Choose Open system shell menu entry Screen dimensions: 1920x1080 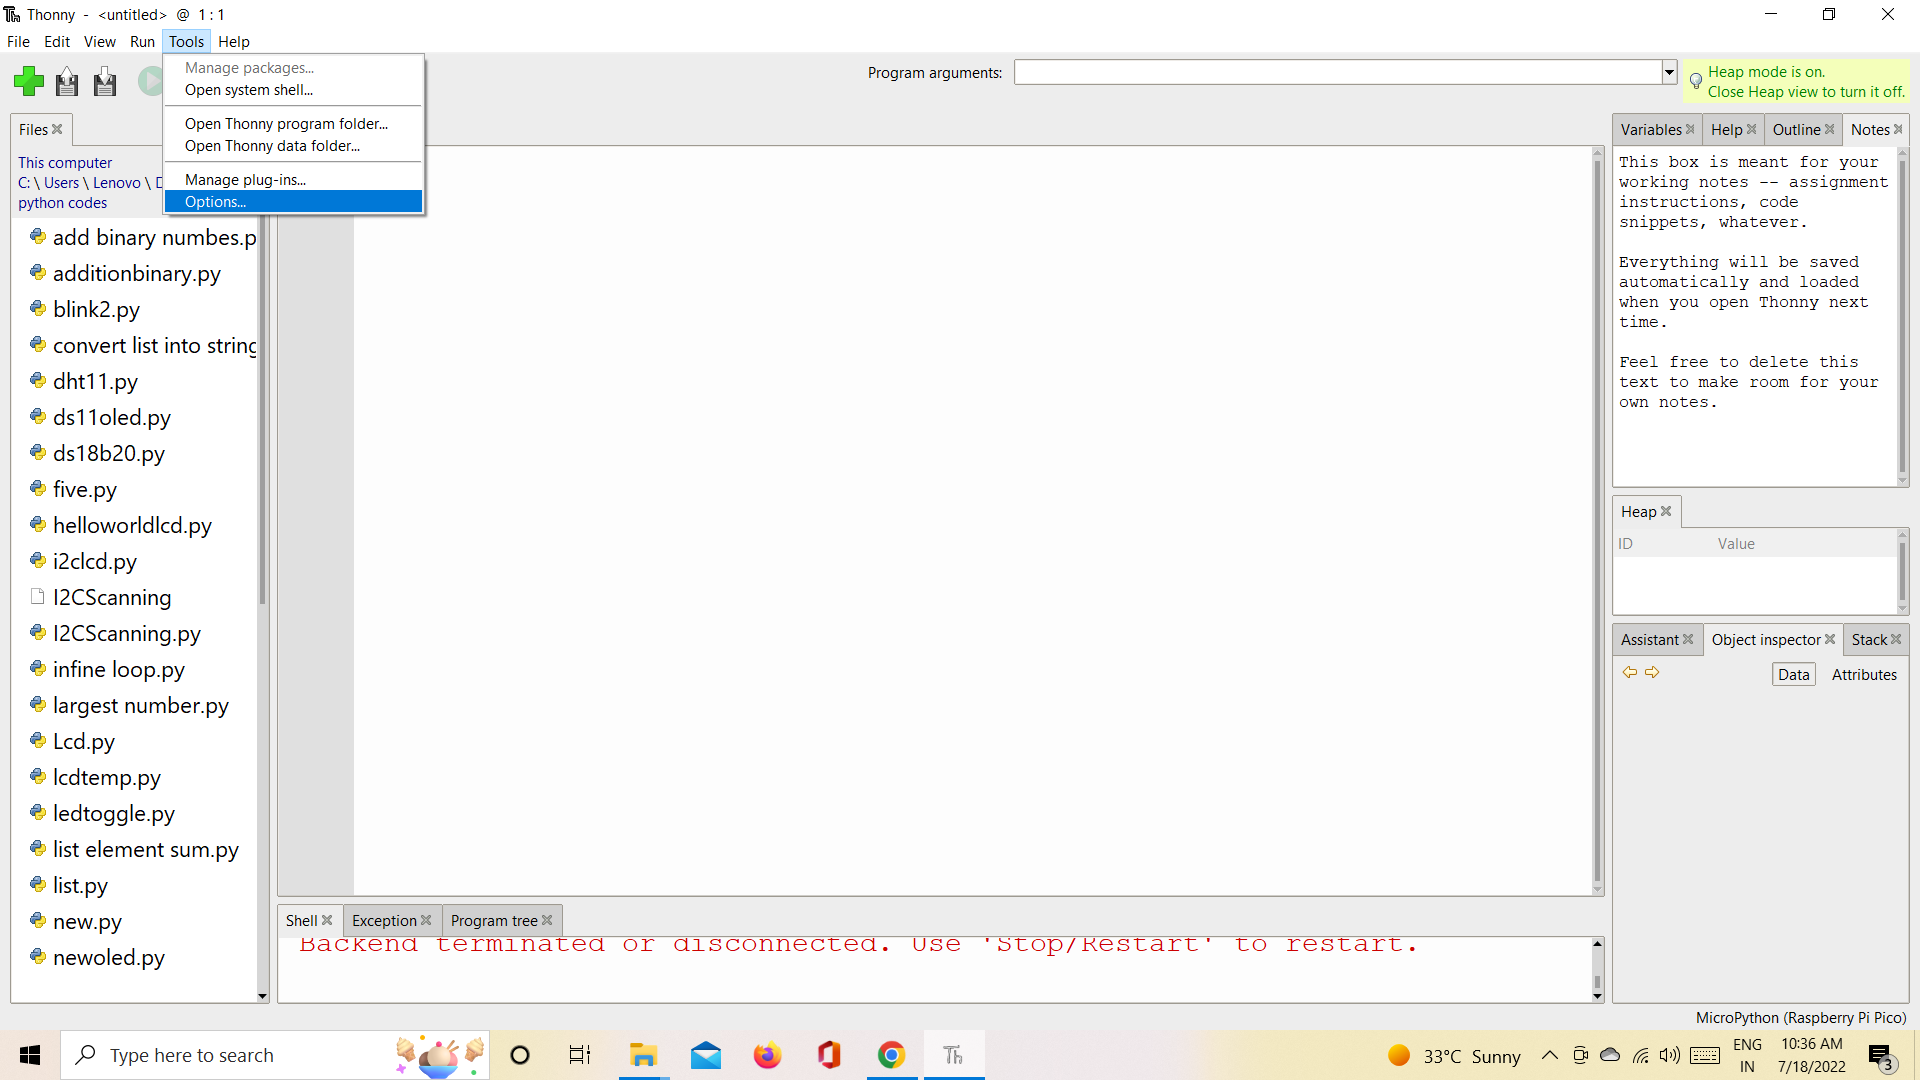click(249, 90)
